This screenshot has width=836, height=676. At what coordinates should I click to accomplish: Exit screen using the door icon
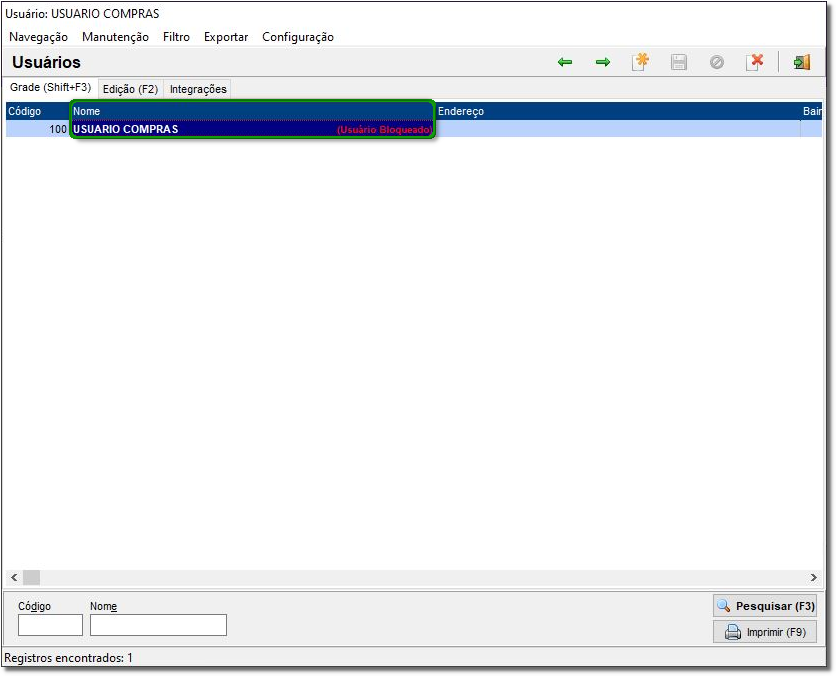tap(802, 62)
